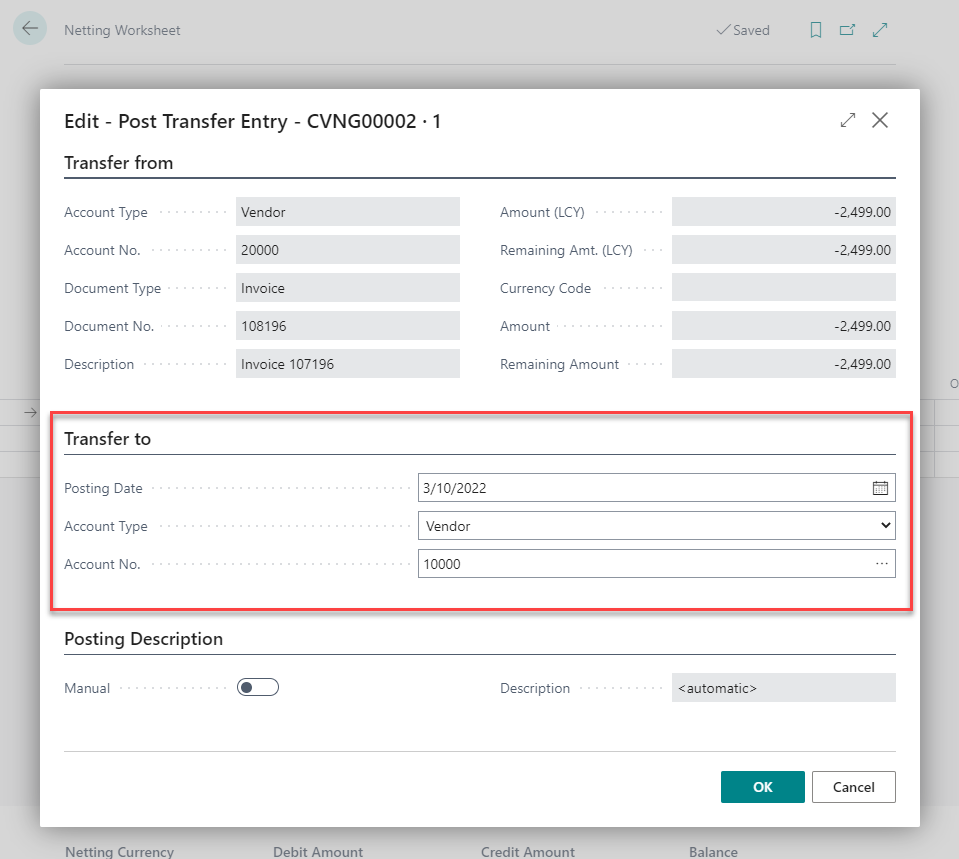Click the automatic Description field

783,688
